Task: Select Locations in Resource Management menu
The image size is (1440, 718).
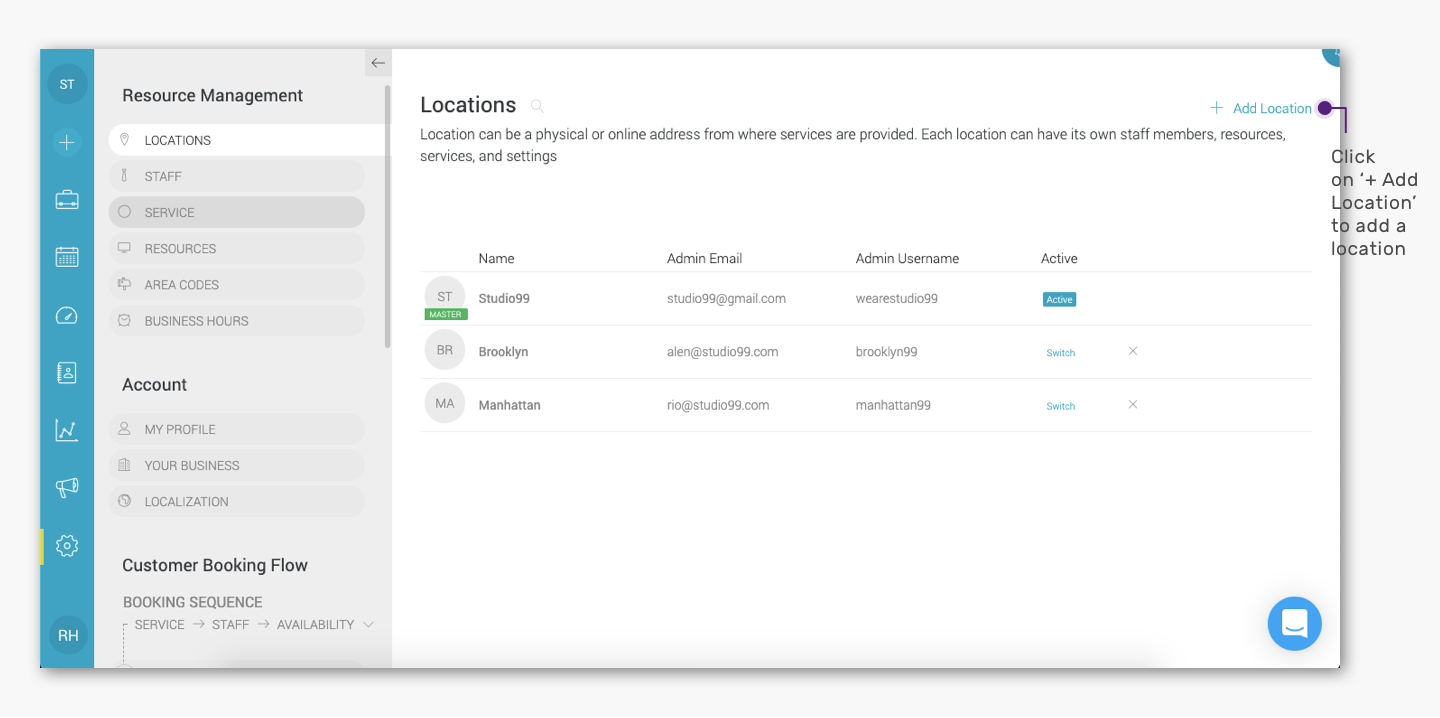Action: (248, 140)
